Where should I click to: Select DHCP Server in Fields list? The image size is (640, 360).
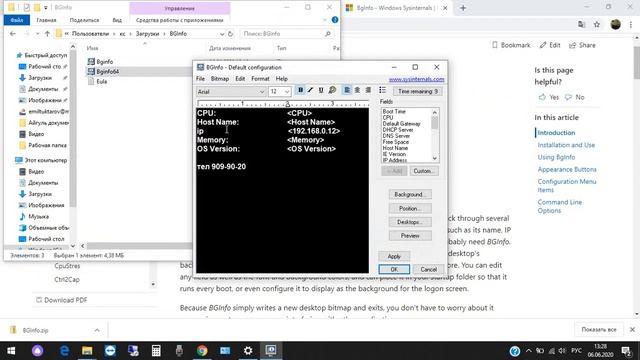(x=398, y=130)
